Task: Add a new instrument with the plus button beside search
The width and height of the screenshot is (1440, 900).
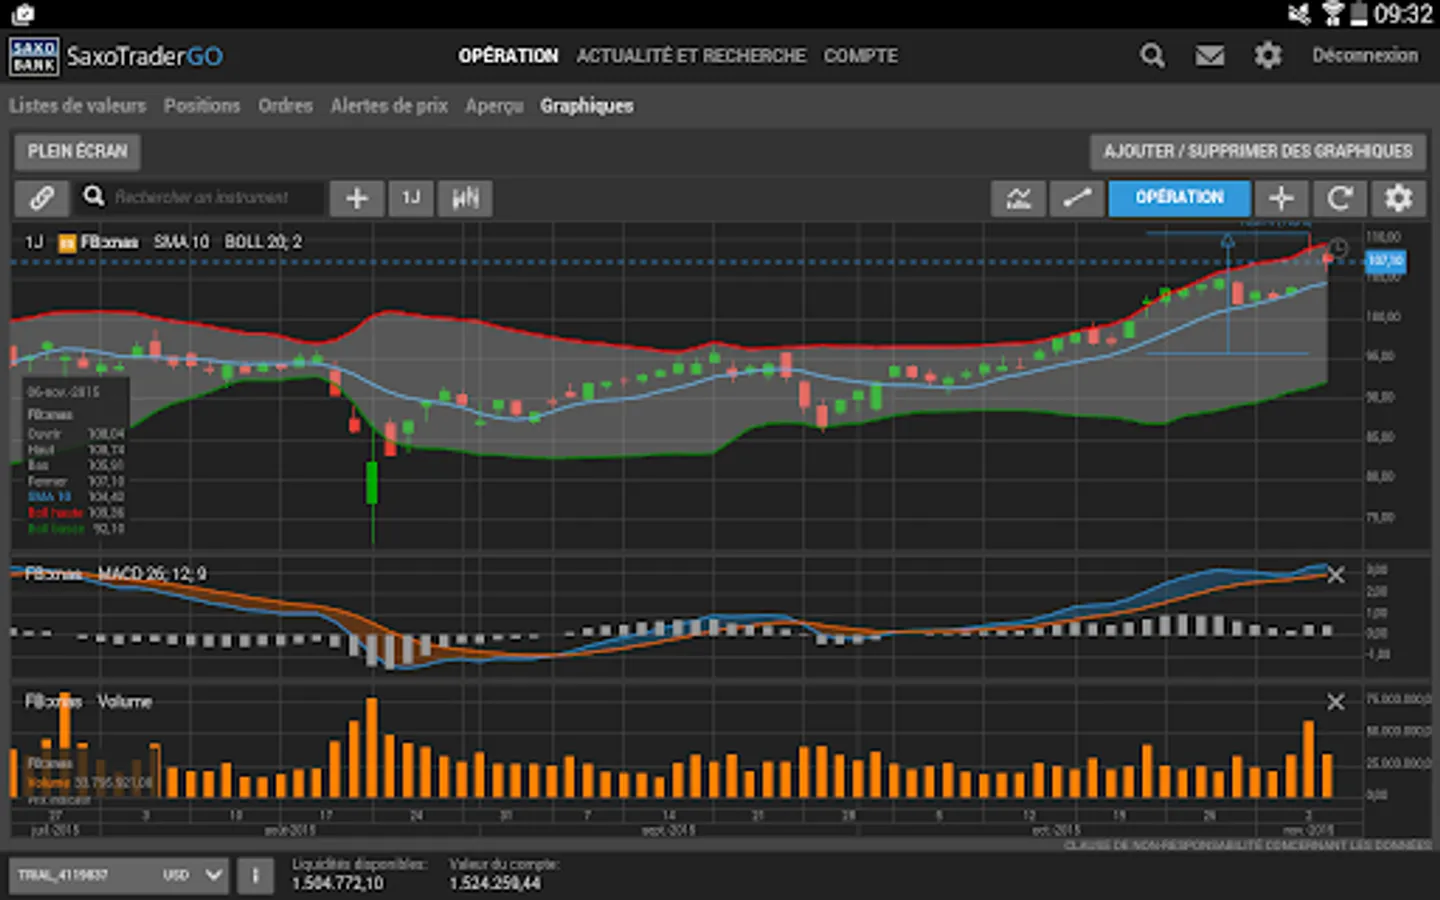Action: click(x=357, y=198)
